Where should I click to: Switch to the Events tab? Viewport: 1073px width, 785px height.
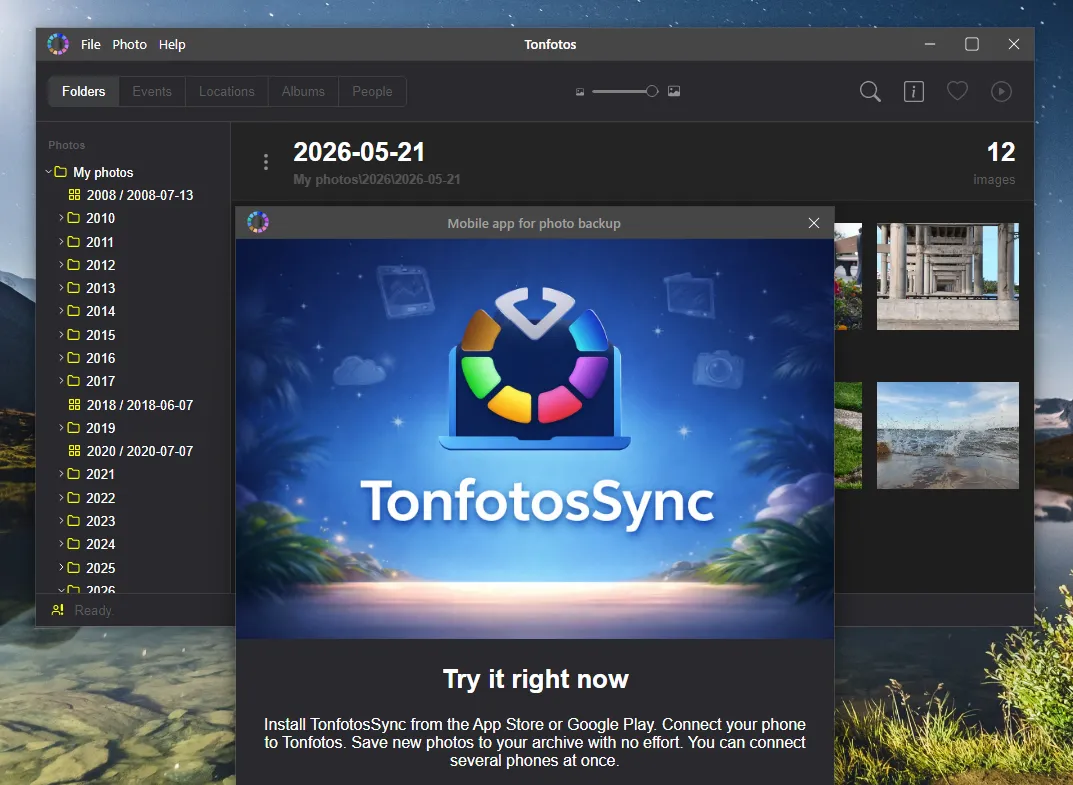[152, 92]
